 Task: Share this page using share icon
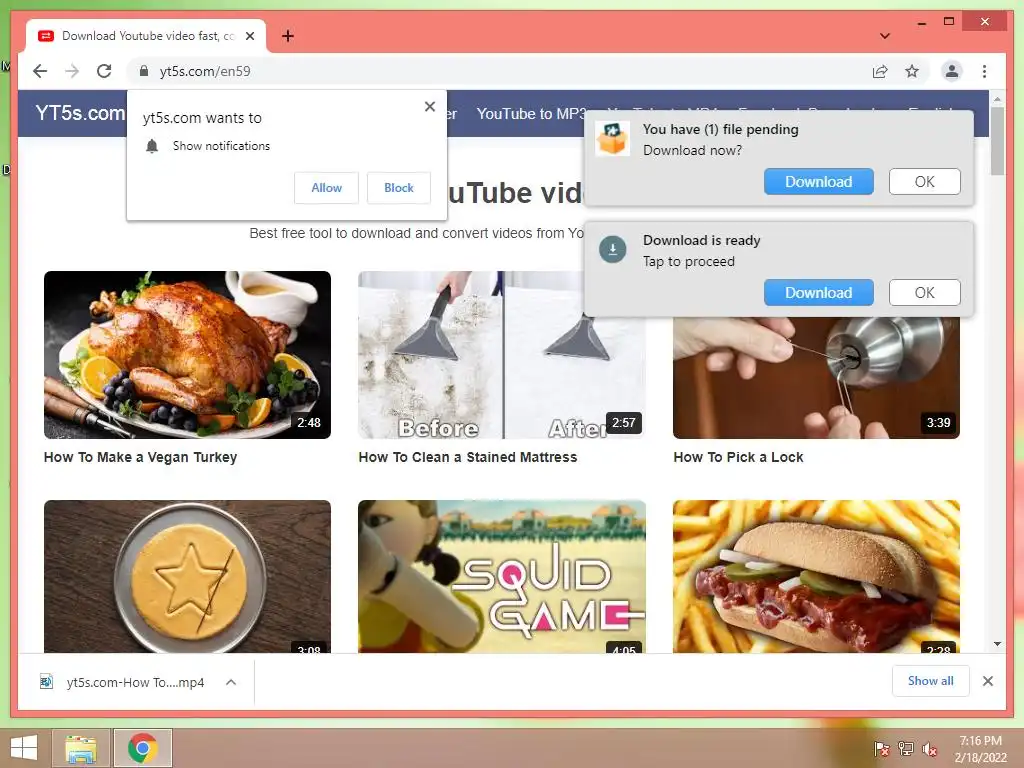click(x=880, y=71)
